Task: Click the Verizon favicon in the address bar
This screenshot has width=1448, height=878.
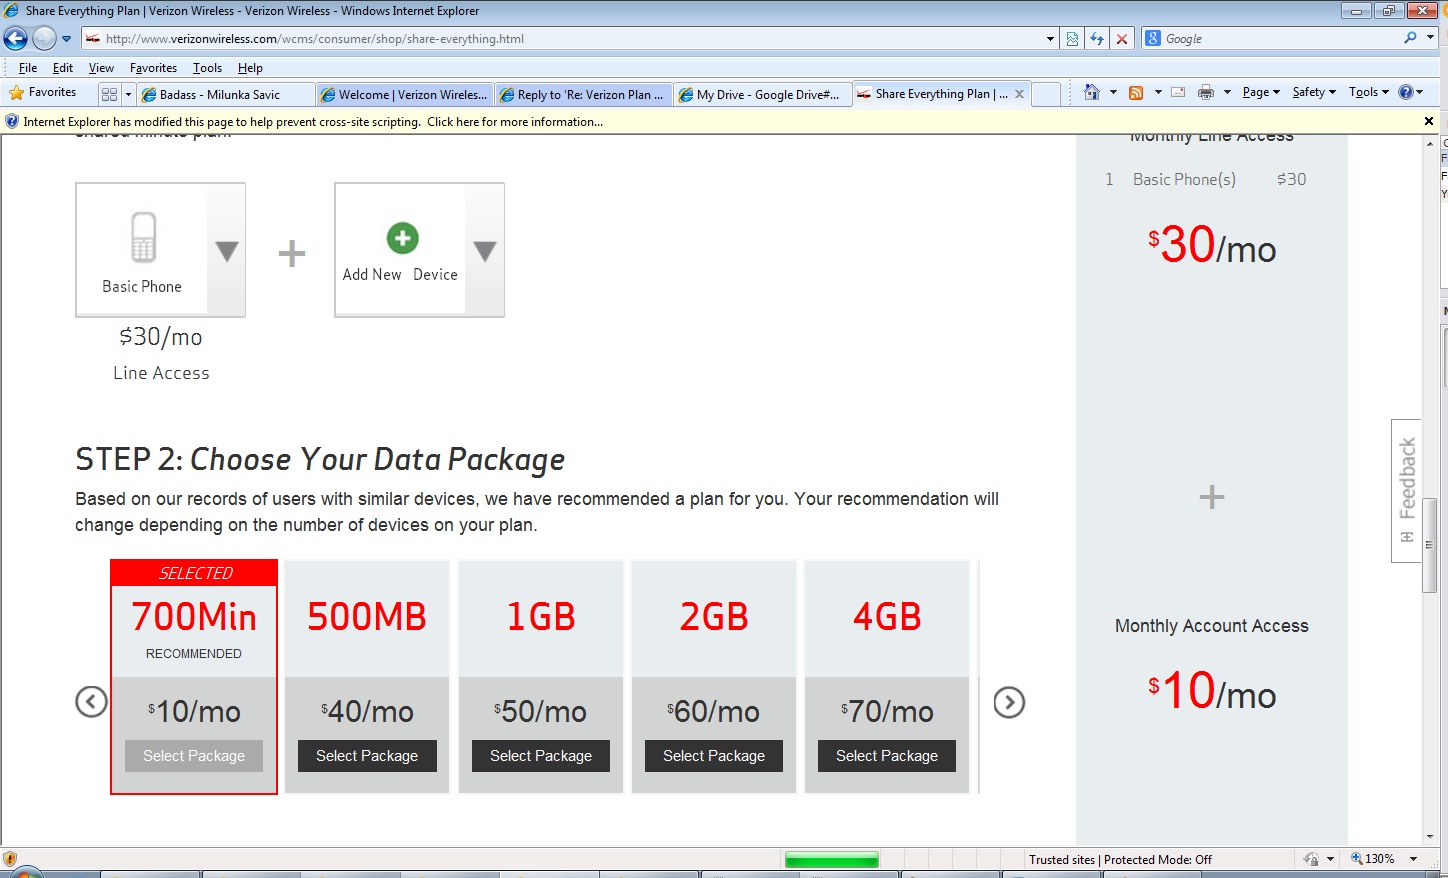Action: click(x=92, y=39)
